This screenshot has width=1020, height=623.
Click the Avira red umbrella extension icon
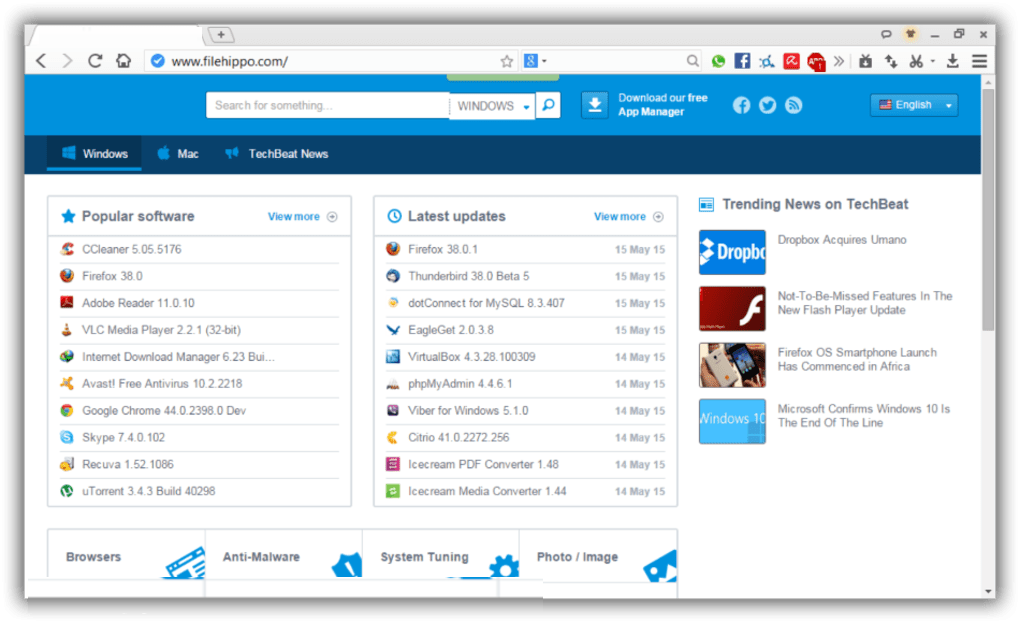click(791, 61)
